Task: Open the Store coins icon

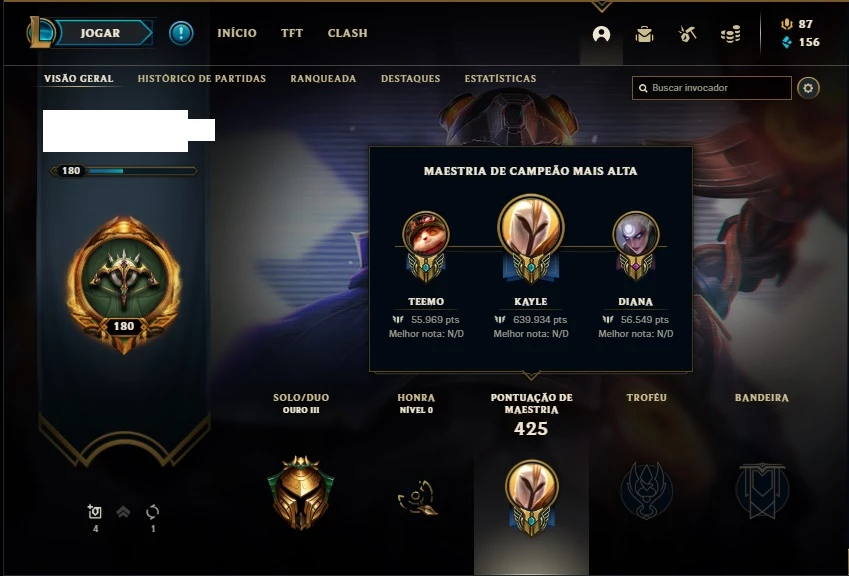Action: click(x=730, y=35)
